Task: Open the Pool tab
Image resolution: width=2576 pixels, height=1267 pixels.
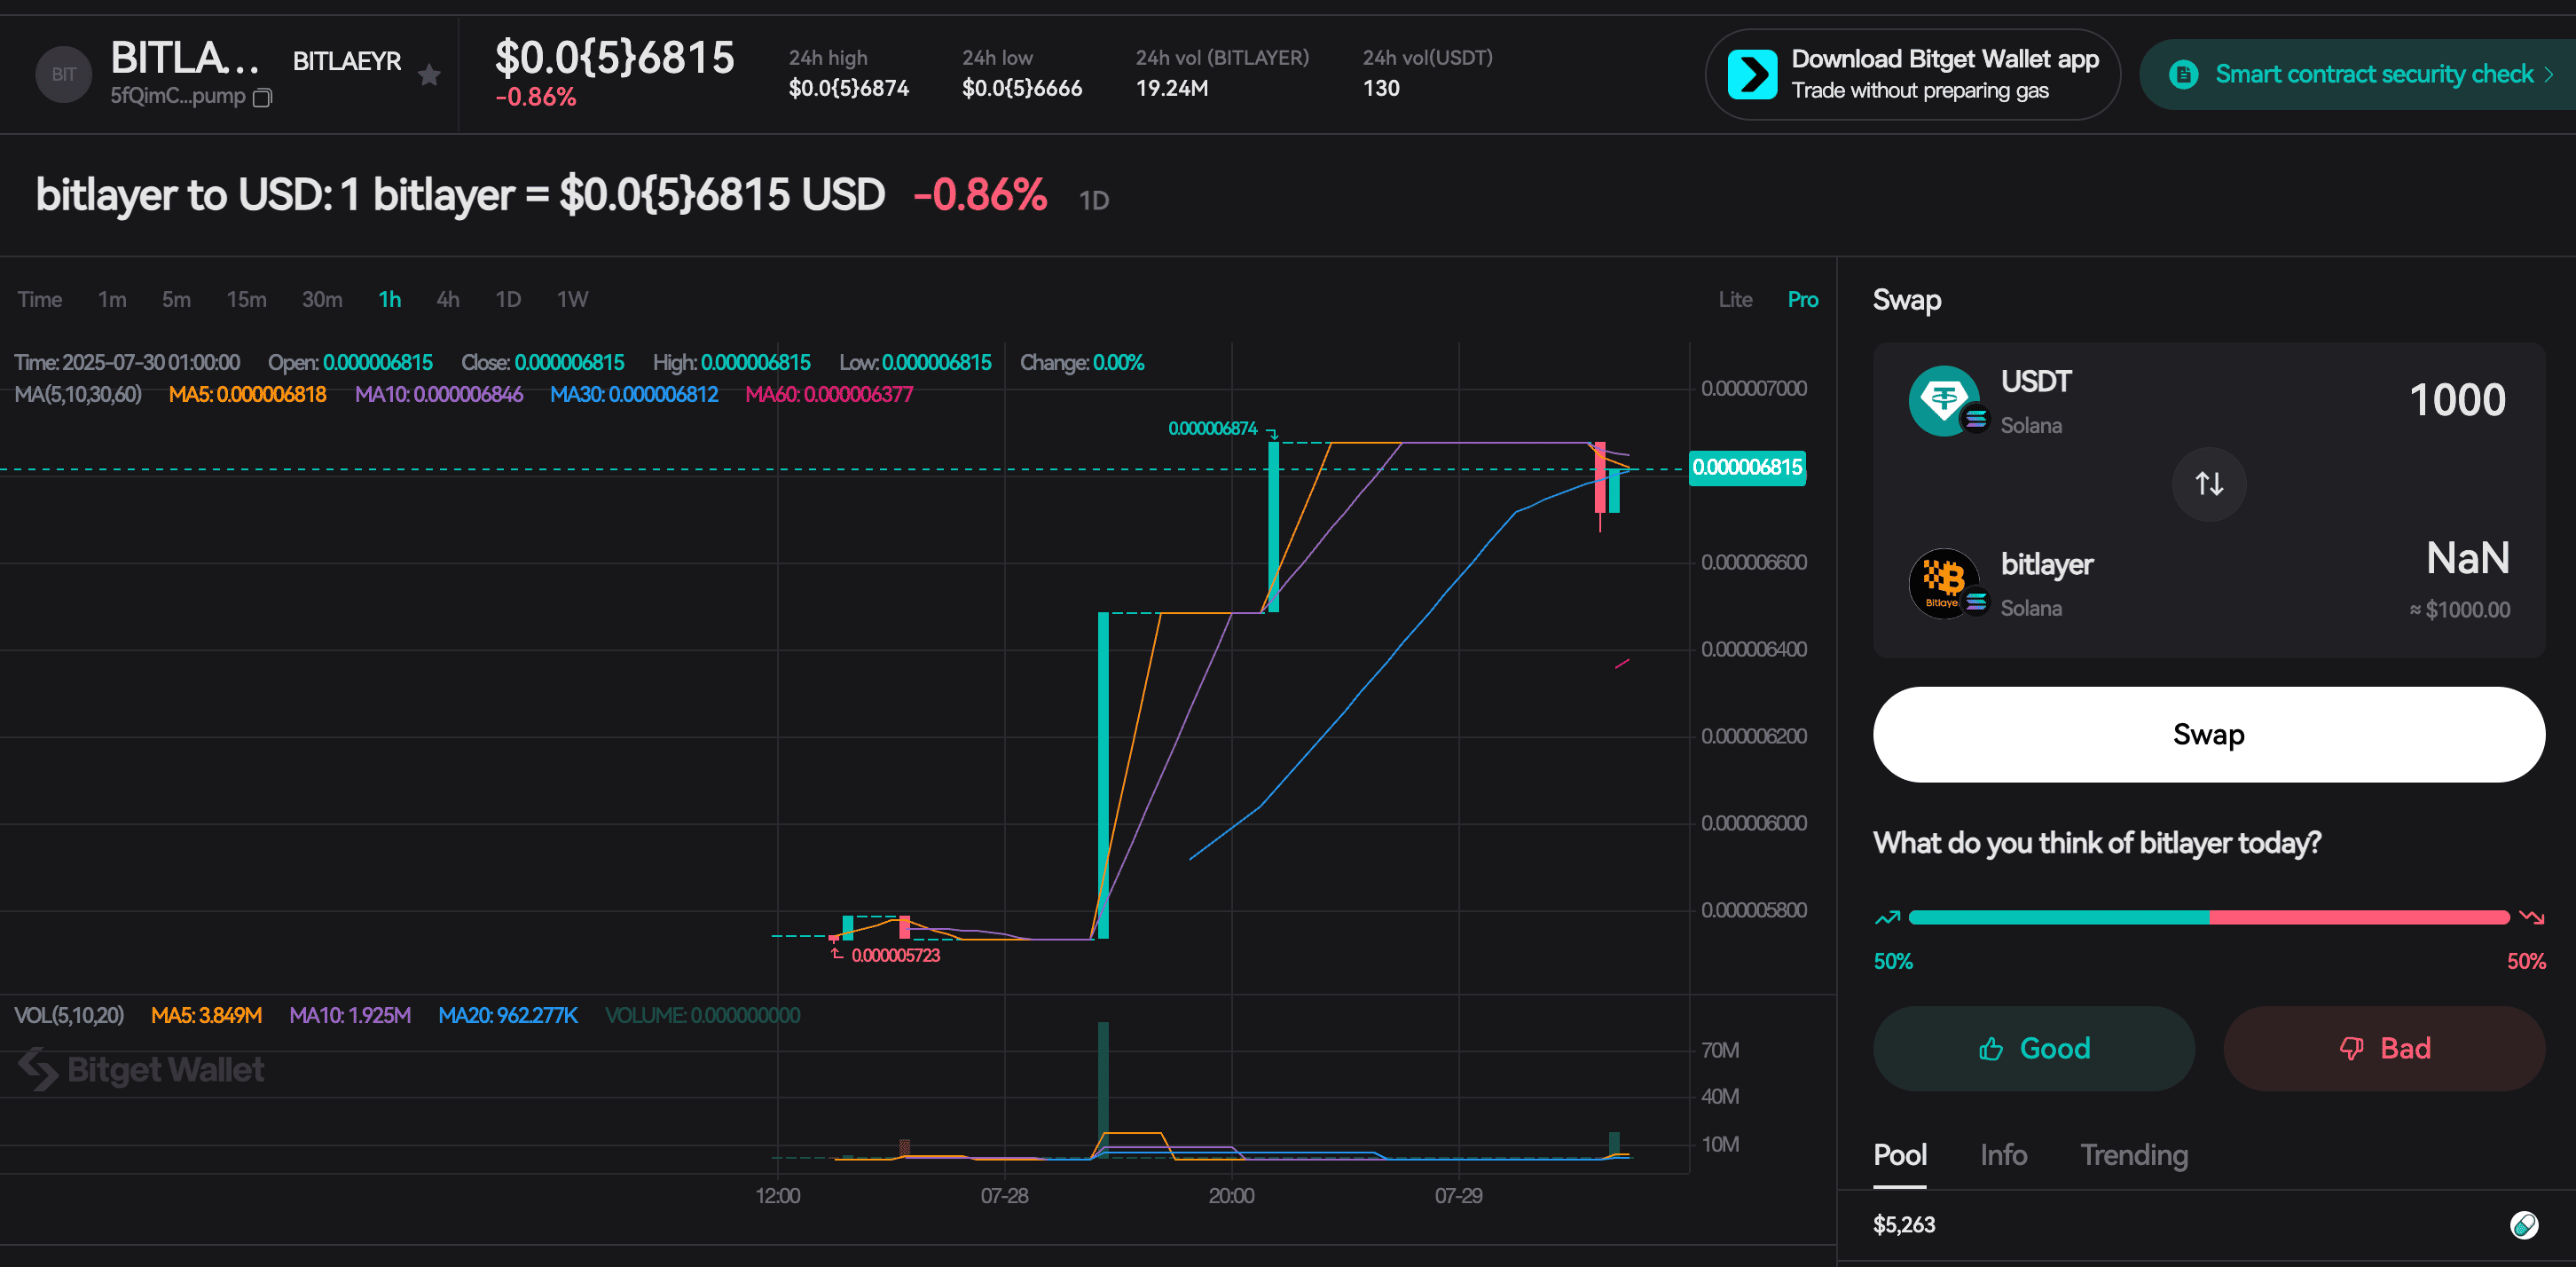Action: (1899, 1155)
